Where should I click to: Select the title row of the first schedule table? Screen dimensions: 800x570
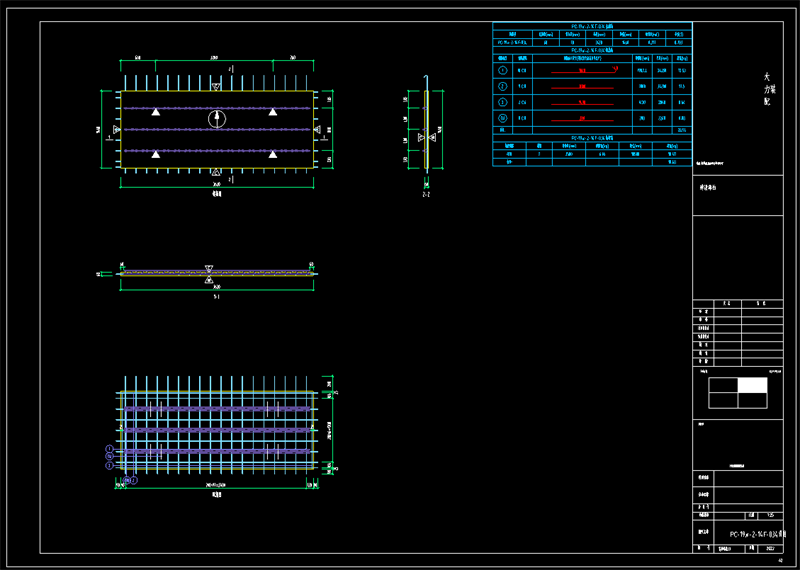point(592,26)
